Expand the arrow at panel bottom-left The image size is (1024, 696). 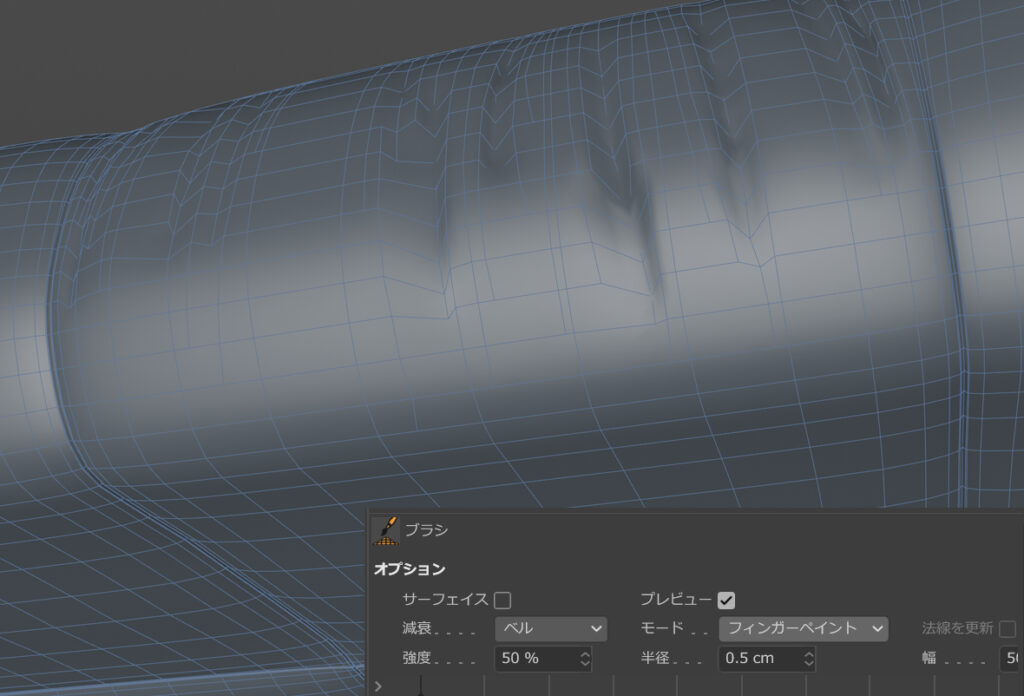(x=377, y=686)
